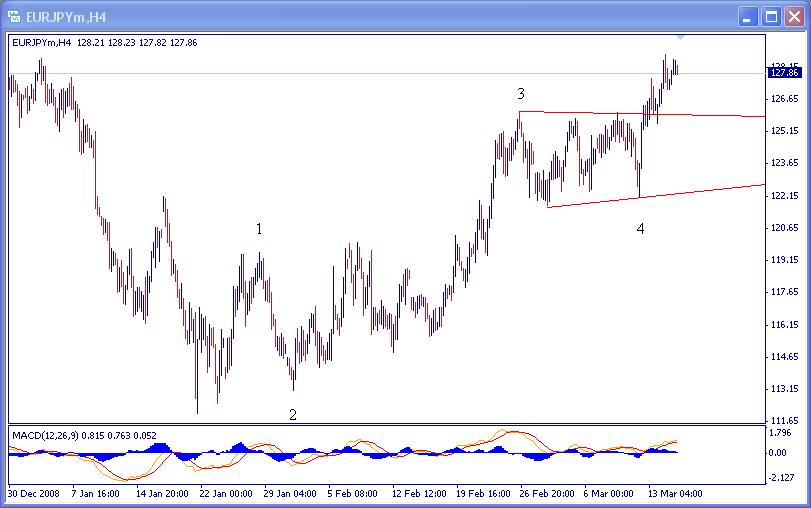Click the 13 Mar 04:00 time label
The height and width of the screenshot is (508, 811).
675,494
